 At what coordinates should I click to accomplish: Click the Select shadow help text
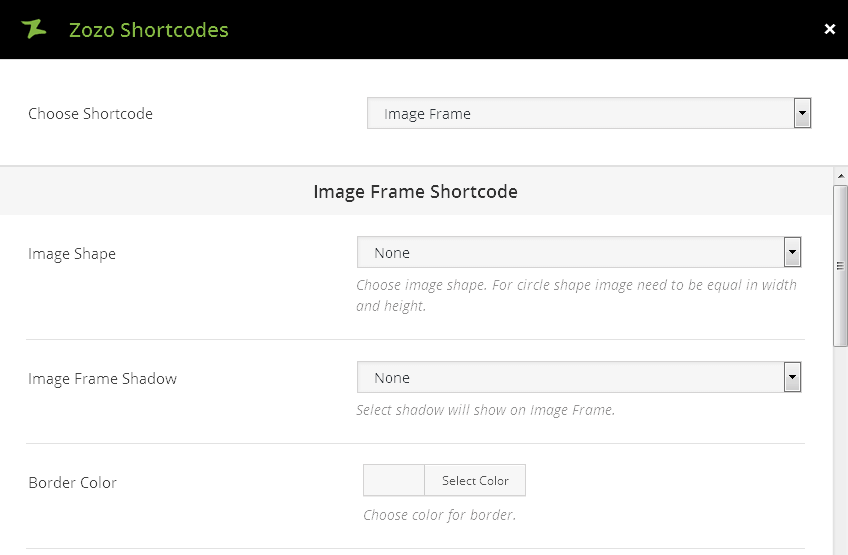point(485,410)
